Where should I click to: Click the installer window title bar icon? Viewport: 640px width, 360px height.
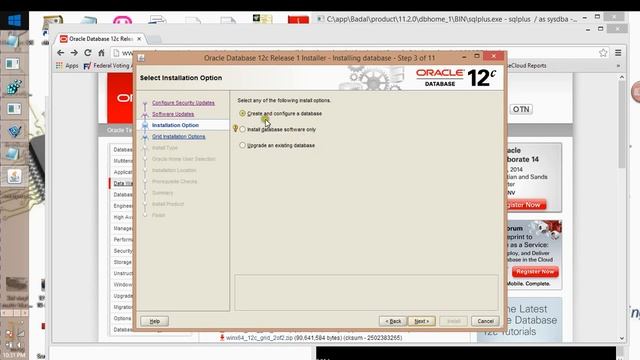coord(141,58)
